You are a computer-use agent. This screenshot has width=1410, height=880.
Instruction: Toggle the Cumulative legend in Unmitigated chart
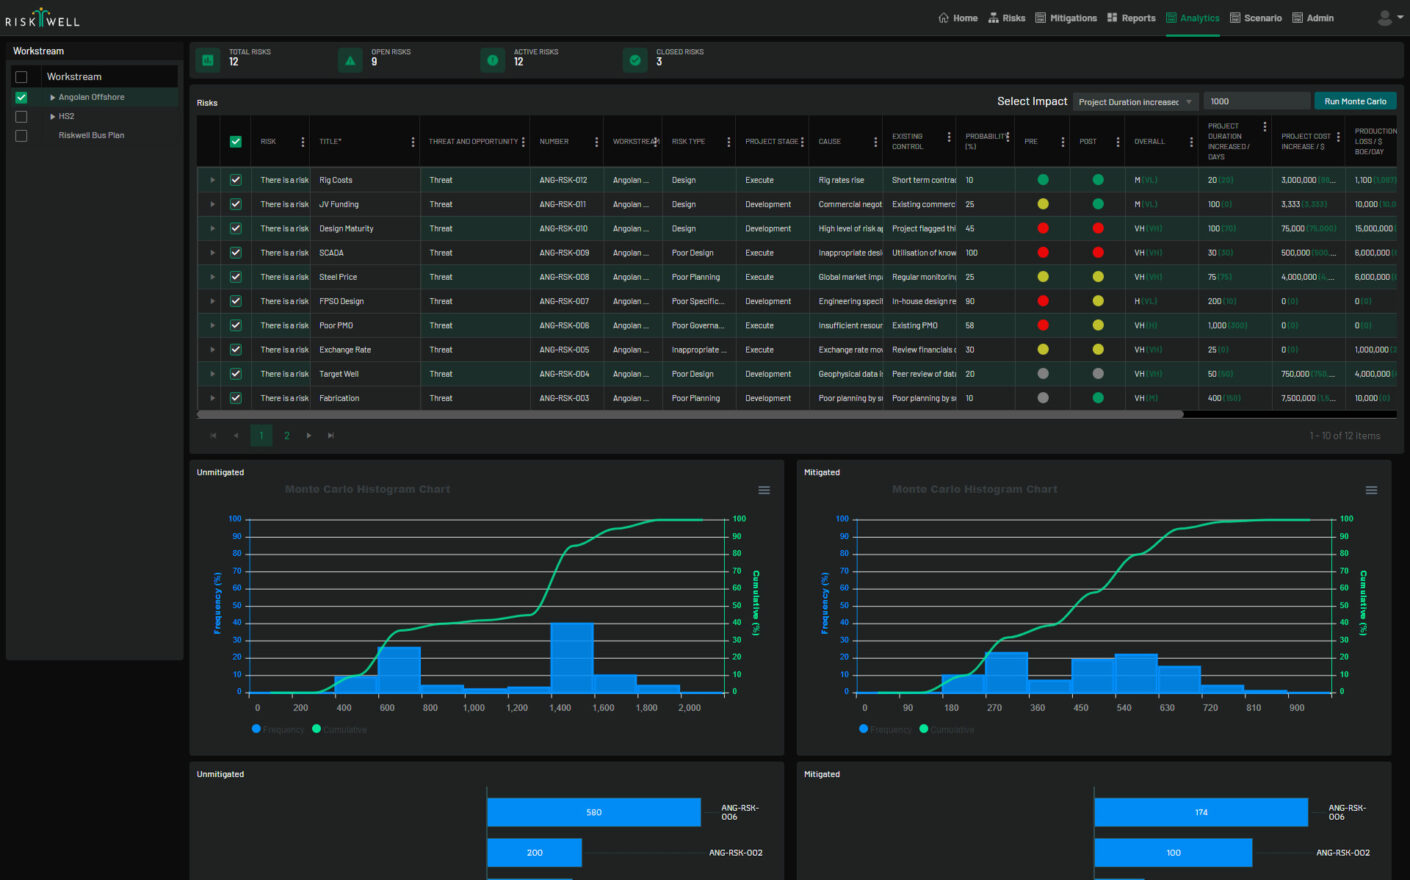(340, 730)
